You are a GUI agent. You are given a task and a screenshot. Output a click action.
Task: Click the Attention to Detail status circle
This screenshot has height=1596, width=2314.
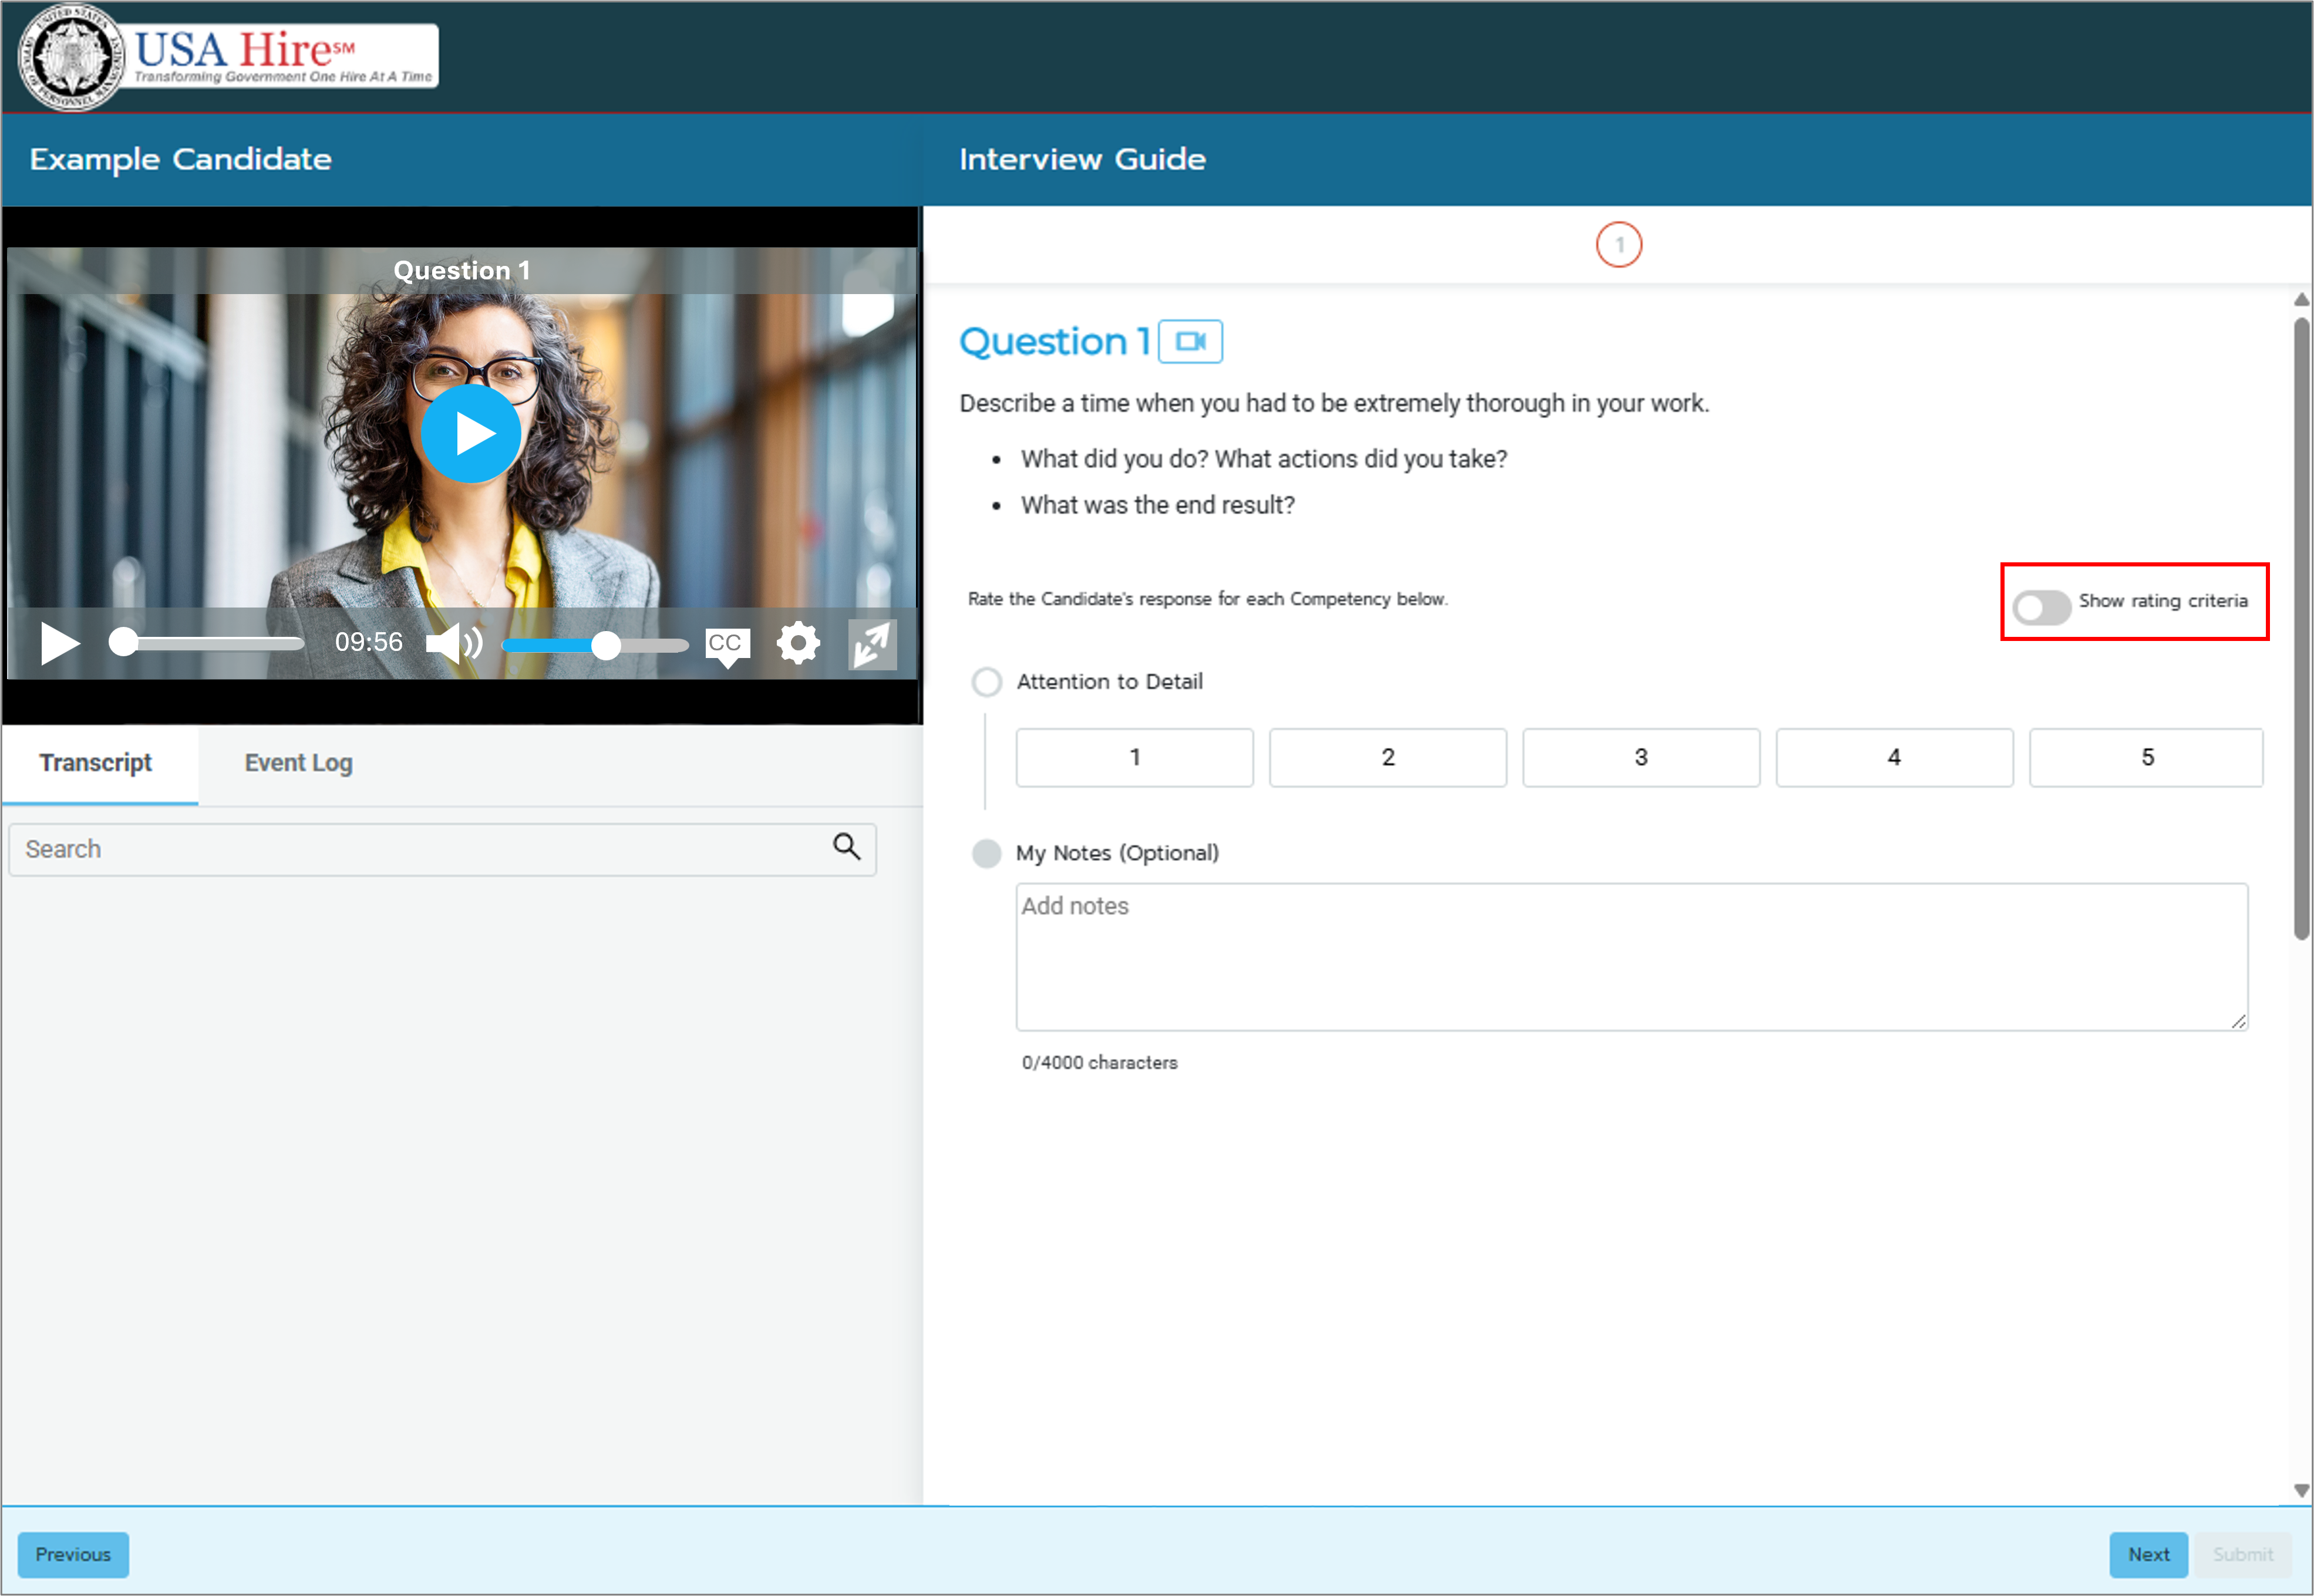click(x=986, y=682)
